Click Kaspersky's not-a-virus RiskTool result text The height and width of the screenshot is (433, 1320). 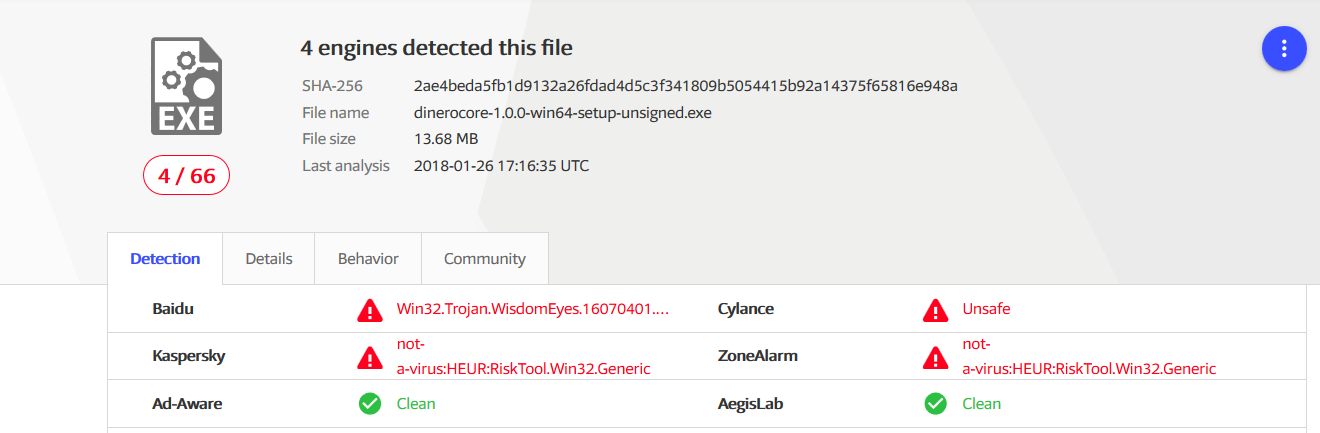click(x=523, y=357)
